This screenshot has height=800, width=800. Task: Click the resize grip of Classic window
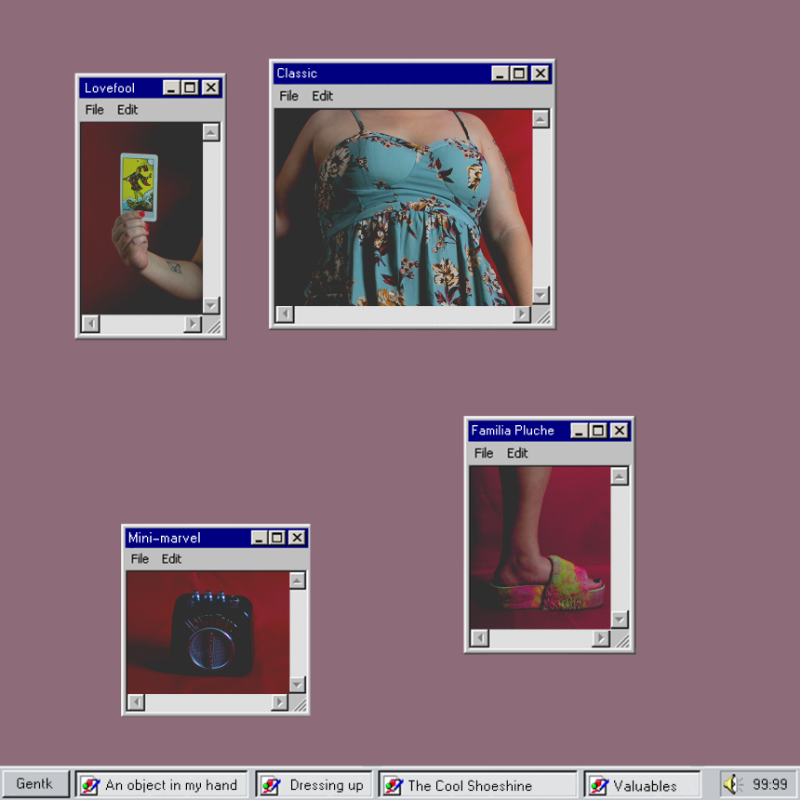pos(543,316)
